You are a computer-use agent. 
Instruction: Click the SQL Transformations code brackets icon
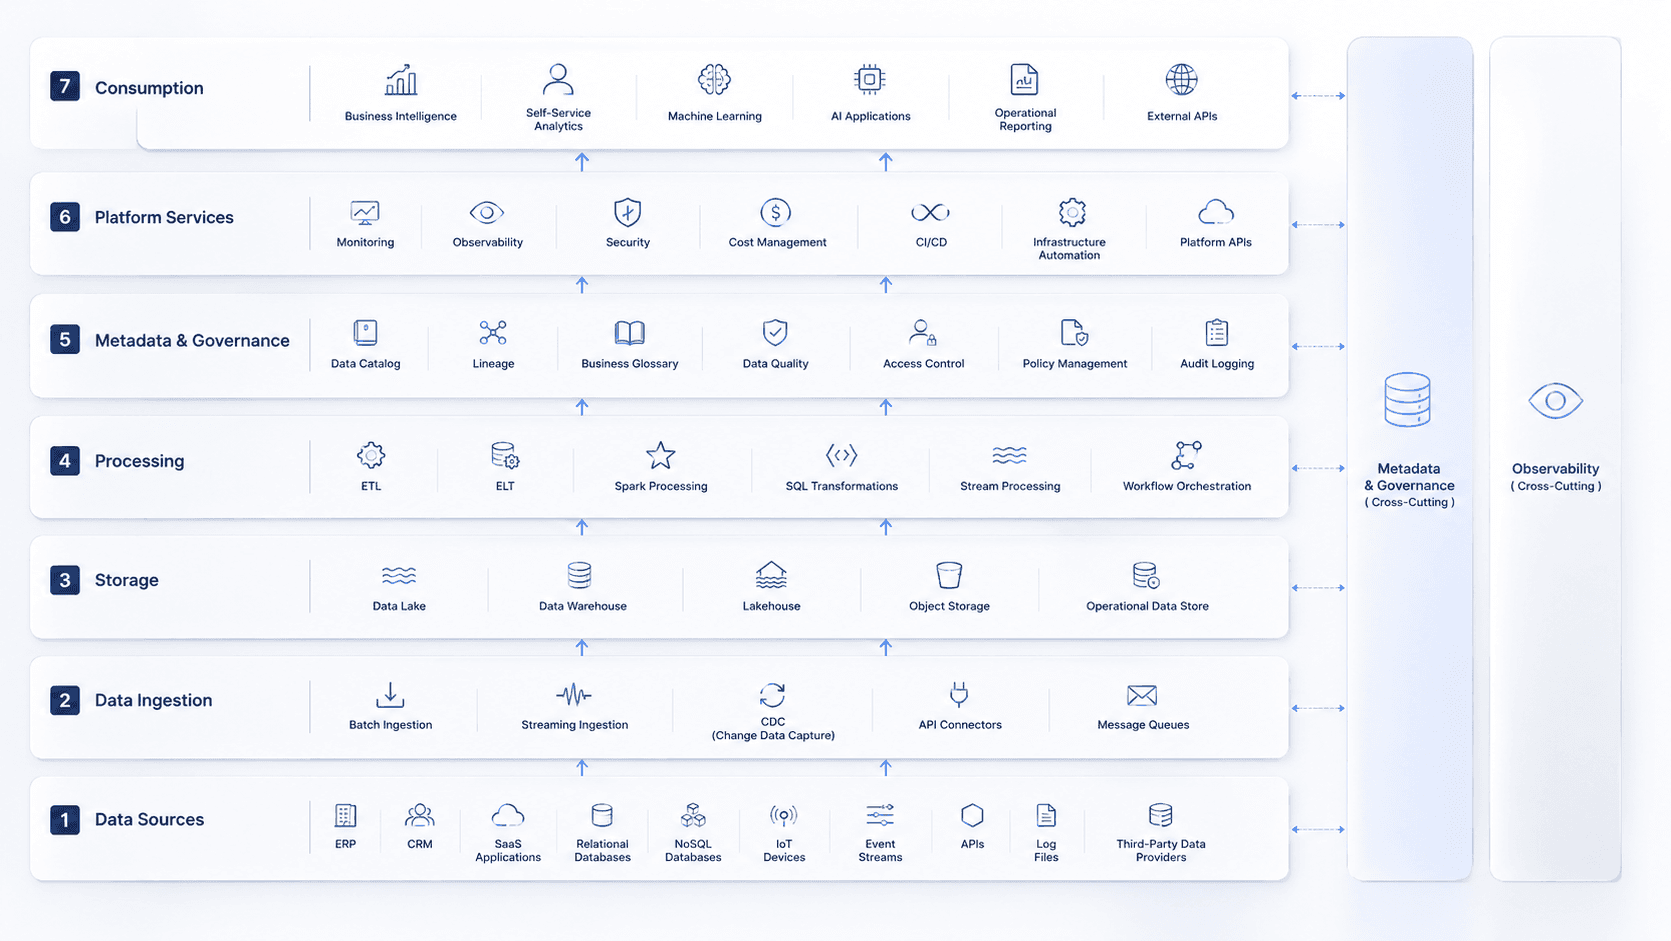[841, 455]
